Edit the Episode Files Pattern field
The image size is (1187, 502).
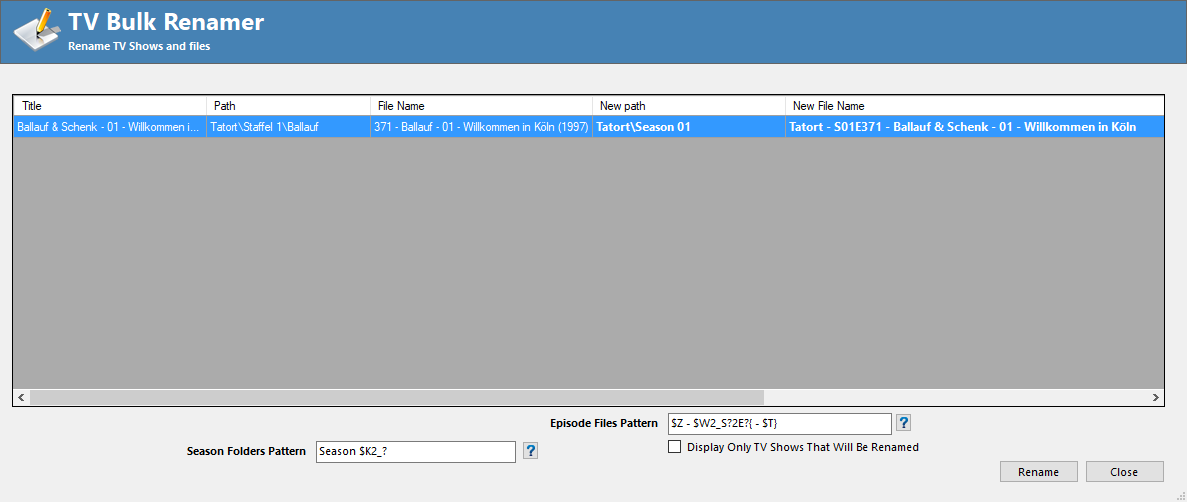click(x=780, y=423)
